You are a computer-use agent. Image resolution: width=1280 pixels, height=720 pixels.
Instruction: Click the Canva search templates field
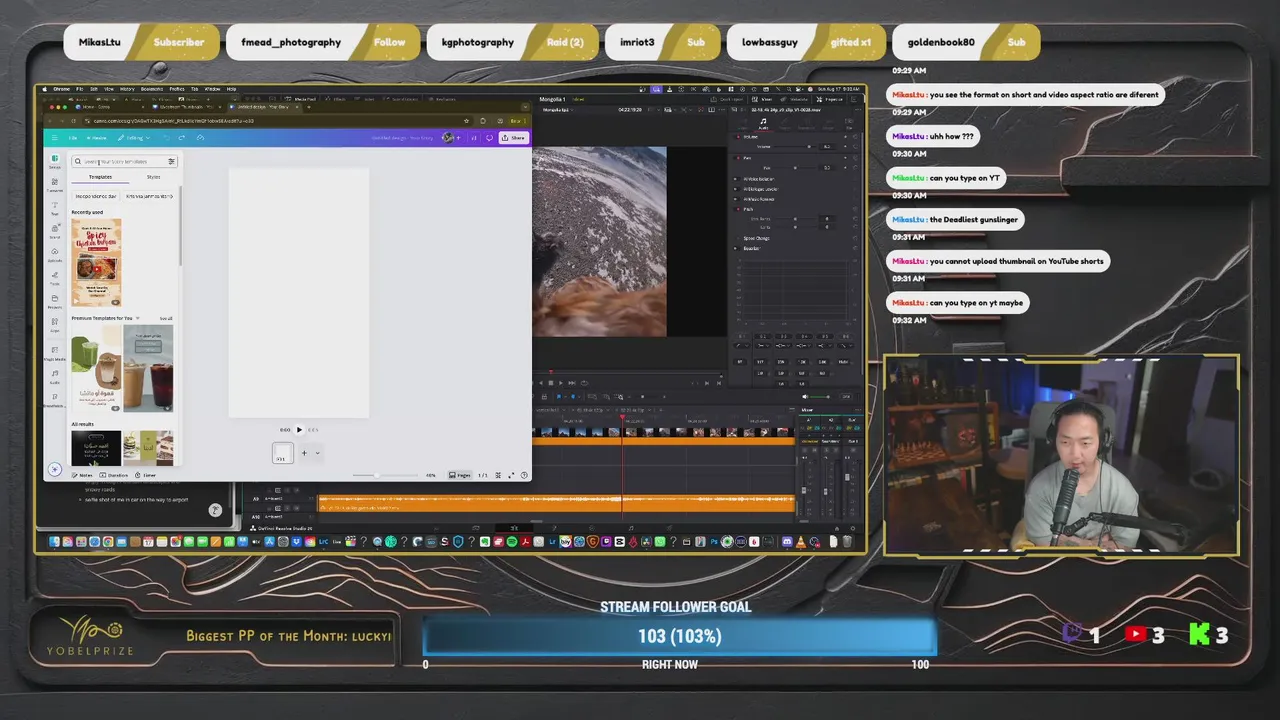click(124, 162)
